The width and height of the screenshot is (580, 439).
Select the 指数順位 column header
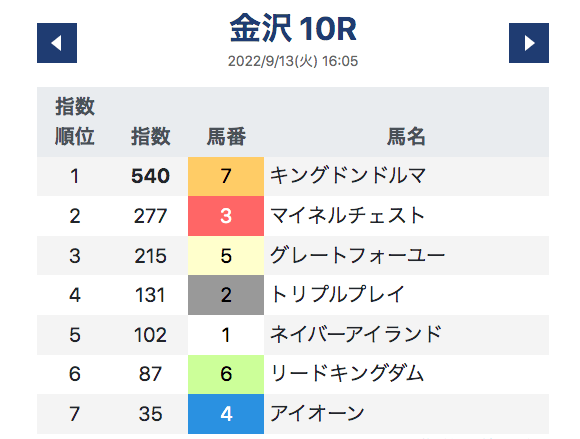[x=75, y=122]
